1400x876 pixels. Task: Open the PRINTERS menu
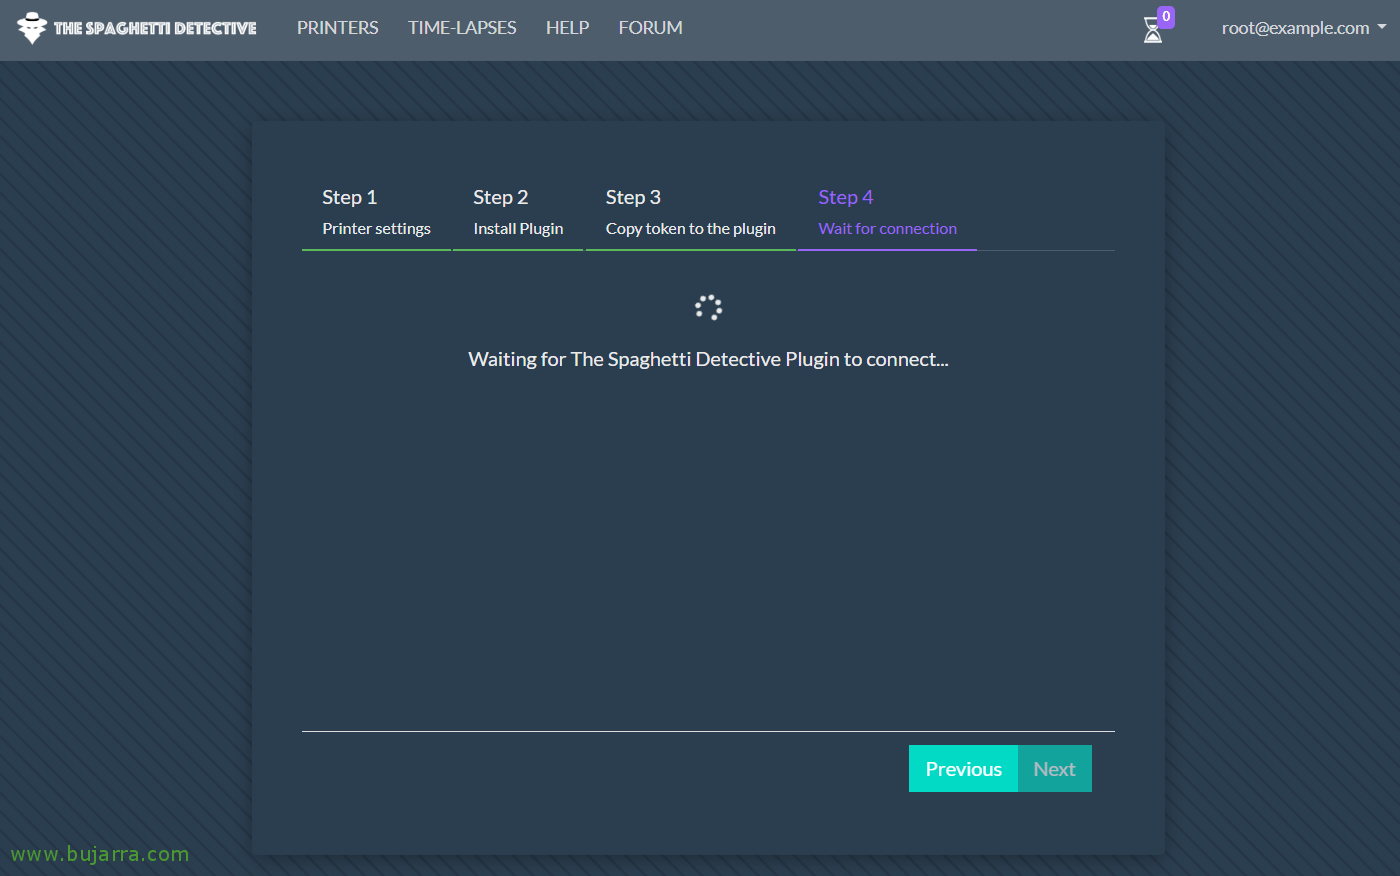[337, 28]
